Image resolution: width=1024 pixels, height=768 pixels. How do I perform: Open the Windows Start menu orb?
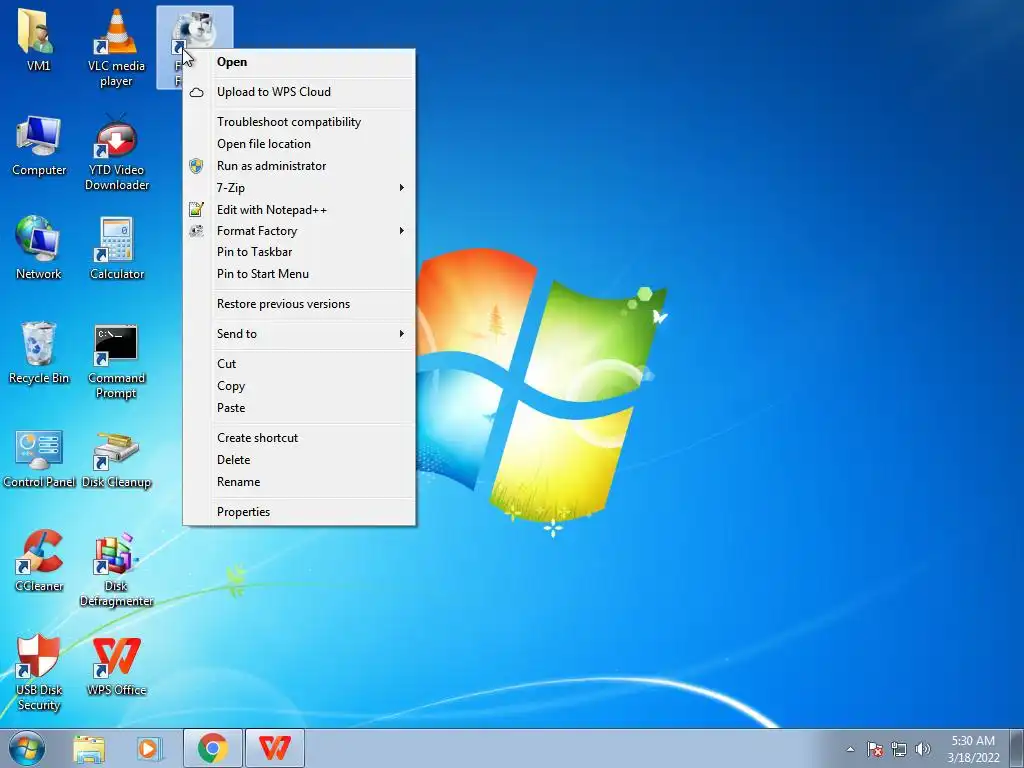[x=27, y=748]
